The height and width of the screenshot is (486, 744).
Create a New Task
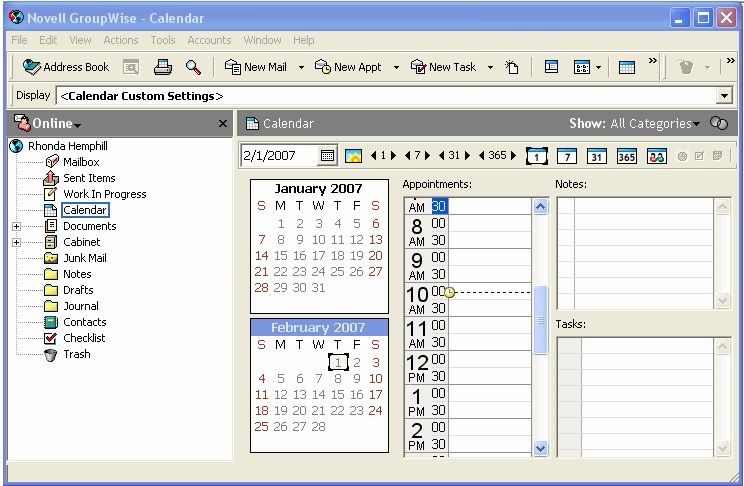coord(443,67)
